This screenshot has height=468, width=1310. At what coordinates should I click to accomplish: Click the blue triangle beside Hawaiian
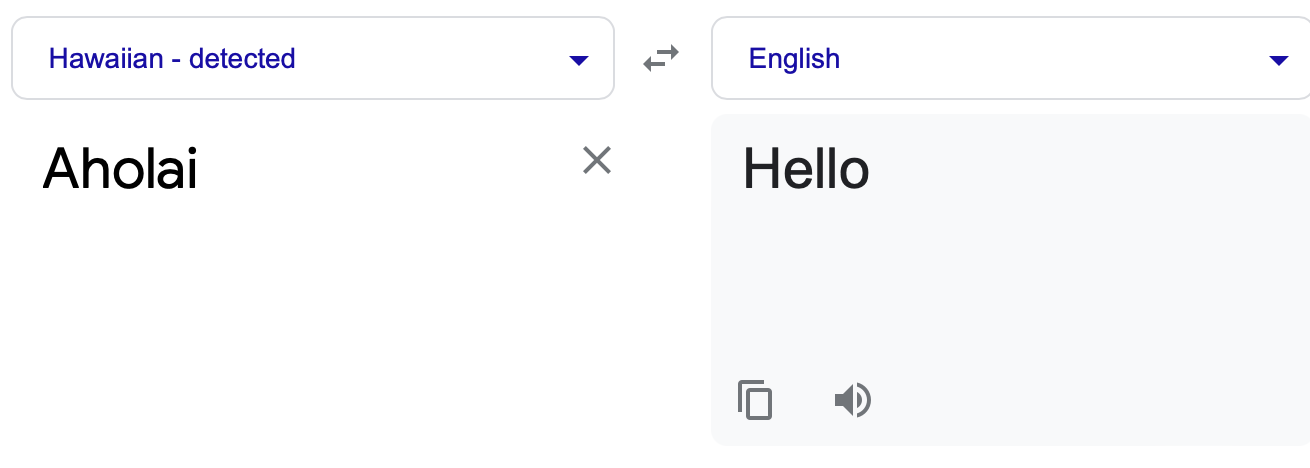click(578, 60)
